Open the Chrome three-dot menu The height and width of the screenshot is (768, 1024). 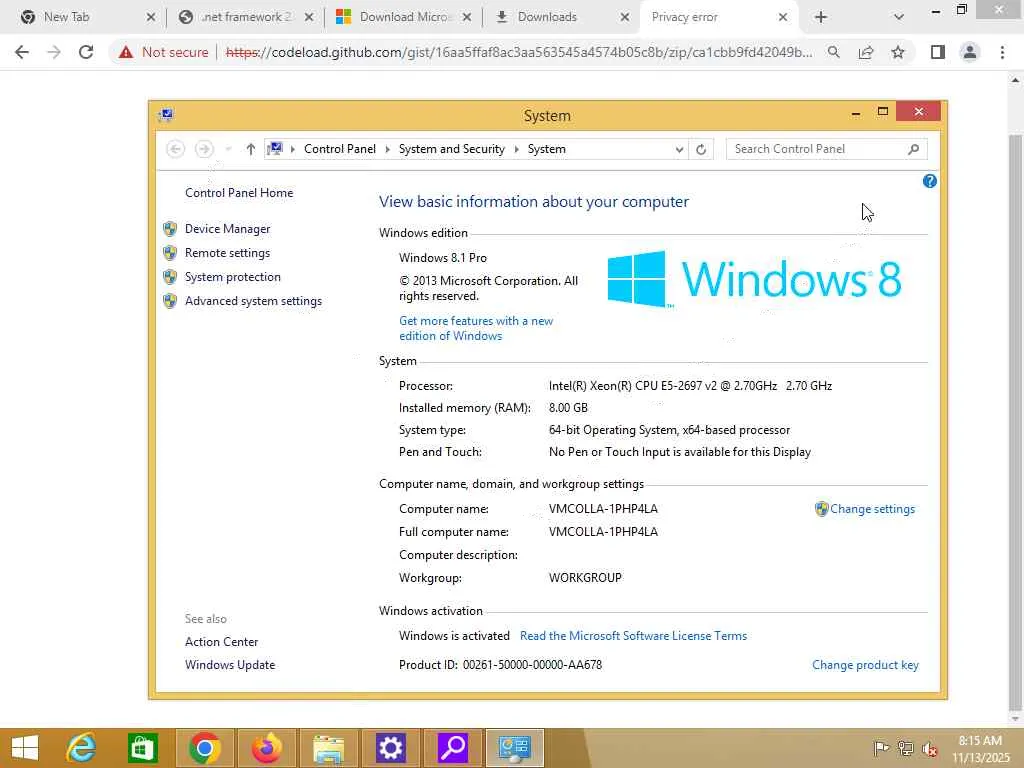(1002, 52)
